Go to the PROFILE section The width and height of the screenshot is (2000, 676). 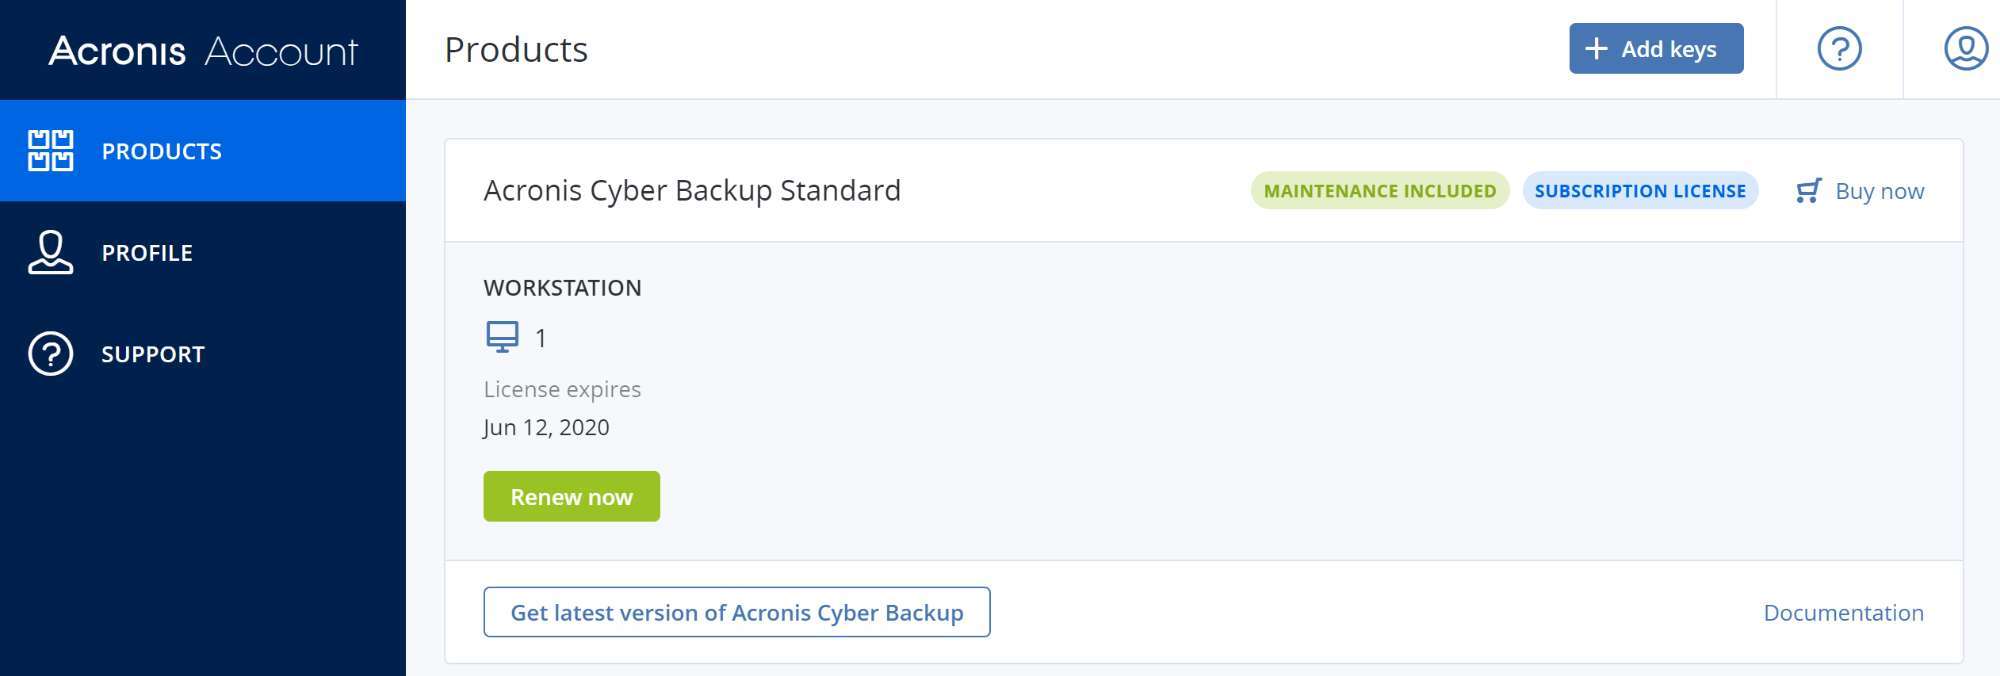203,252
